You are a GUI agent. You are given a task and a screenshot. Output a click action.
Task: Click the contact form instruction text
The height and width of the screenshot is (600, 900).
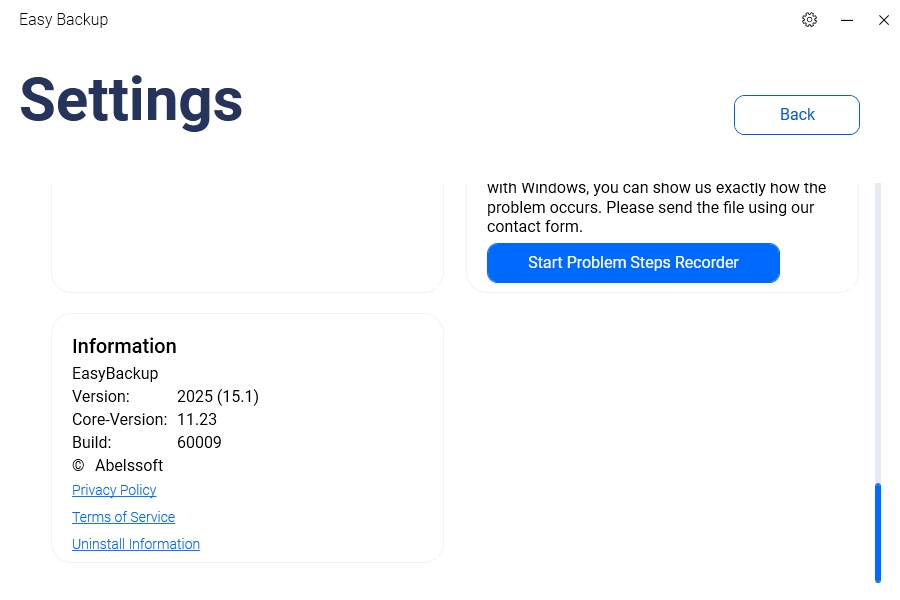tap(650, 208)
